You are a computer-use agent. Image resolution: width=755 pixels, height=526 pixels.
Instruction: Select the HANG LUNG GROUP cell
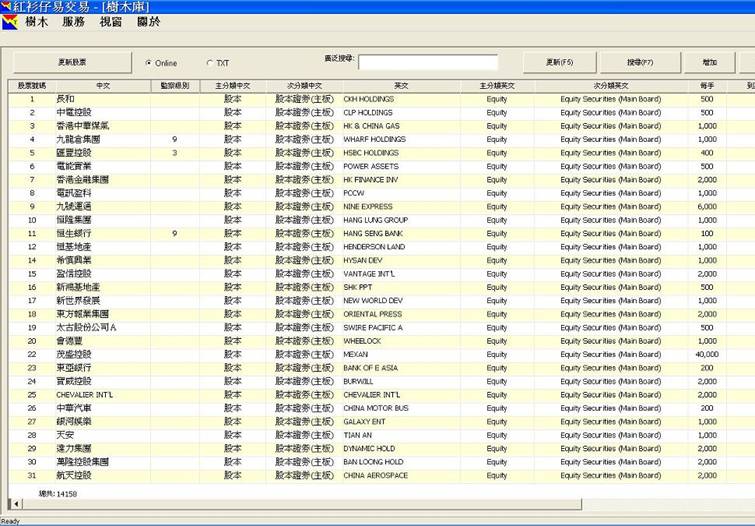(401, 220)
